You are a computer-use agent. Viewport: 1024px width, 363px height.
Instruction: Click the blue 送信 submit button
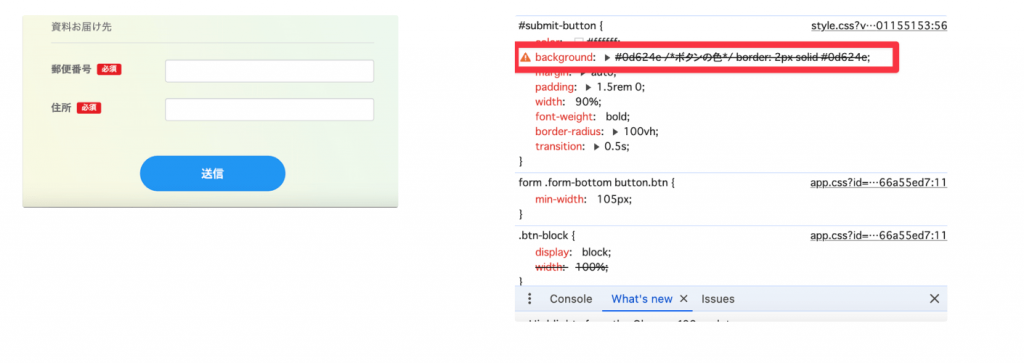coord(212,174)
